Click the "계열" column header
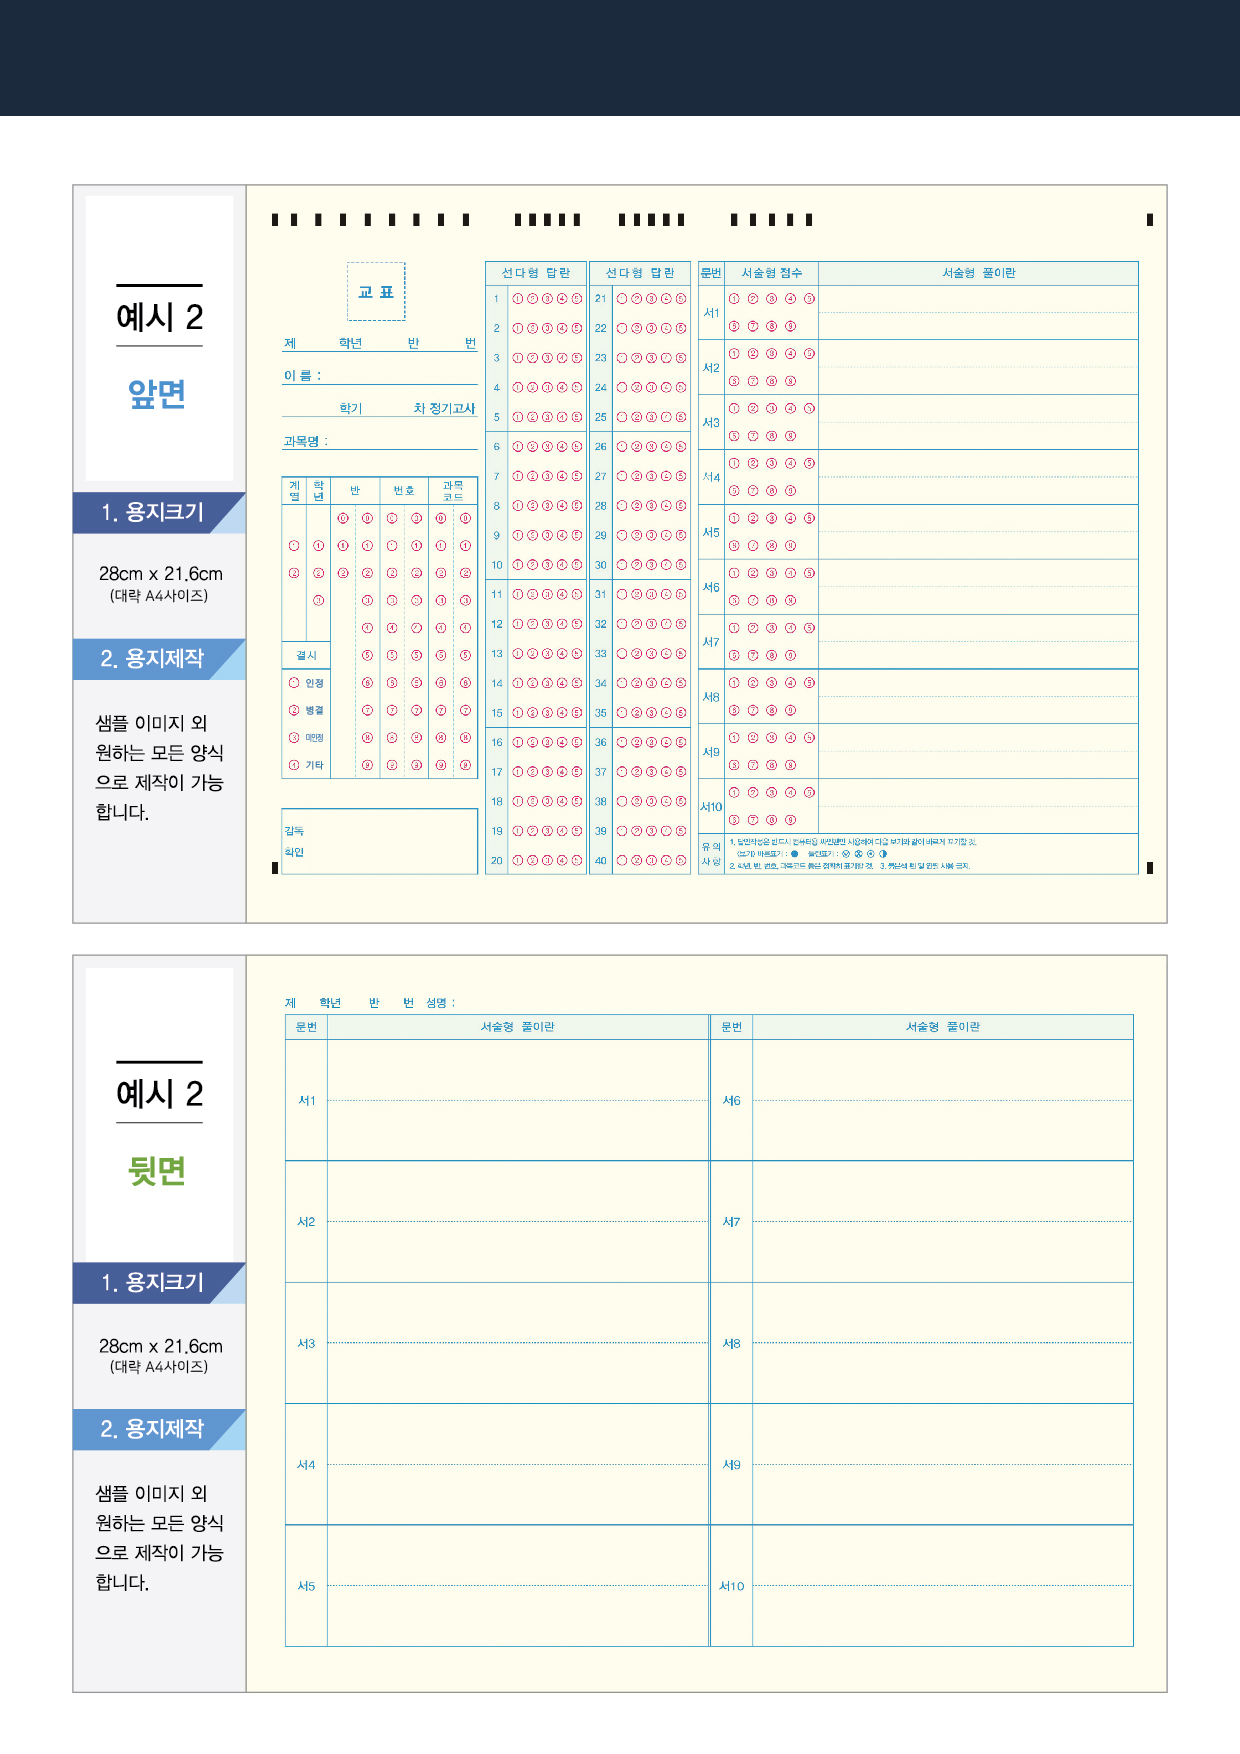The width and height of the screenshot is (1240, 1754). point(295,490)
